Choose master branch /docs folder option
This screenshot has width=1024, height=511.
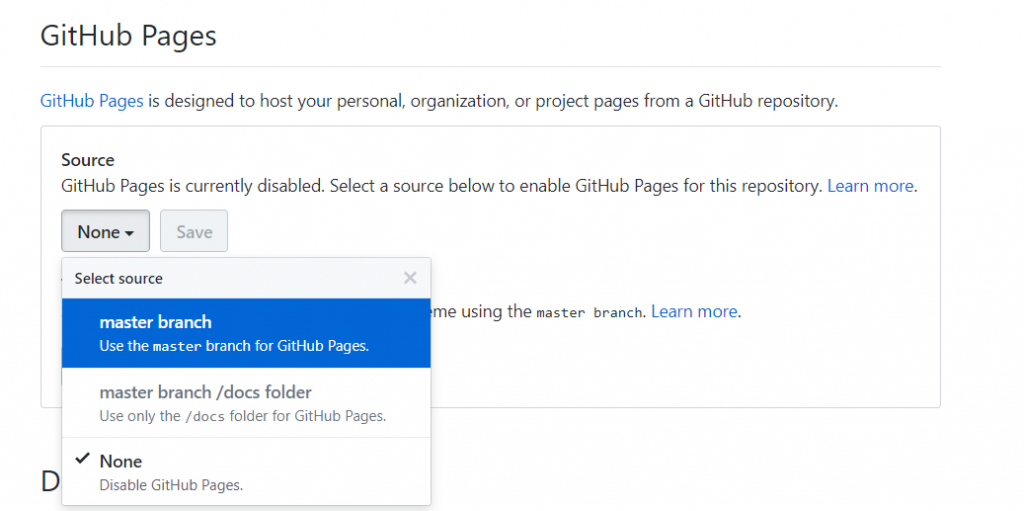[x=205, y=392]
